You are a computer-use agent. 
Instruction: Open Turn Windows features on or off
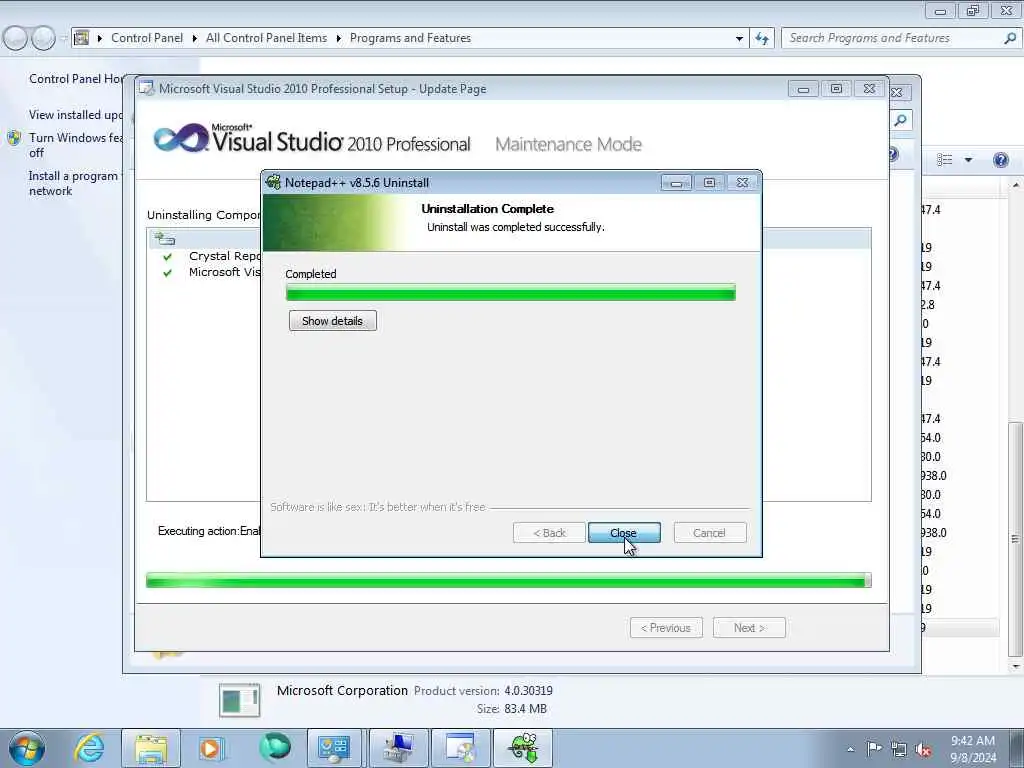coord(75,145)
